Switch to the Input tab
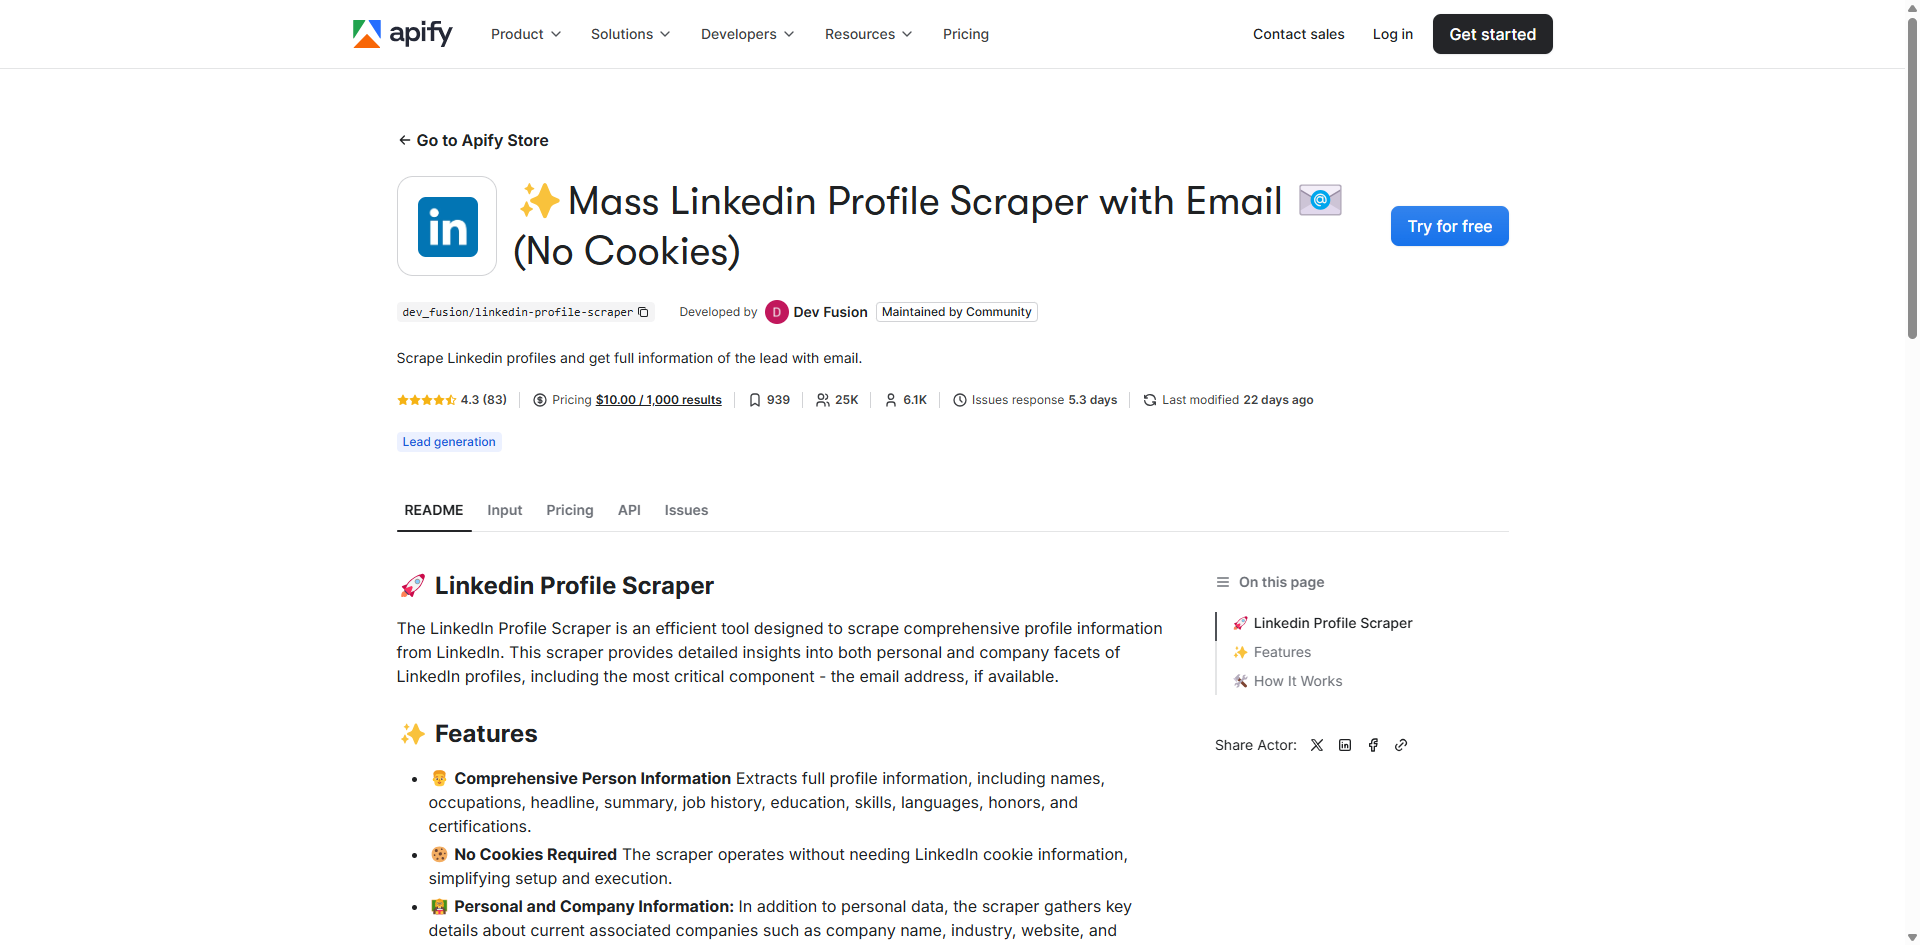Viewport: 1920px width, 945px height. coord(504,510)
